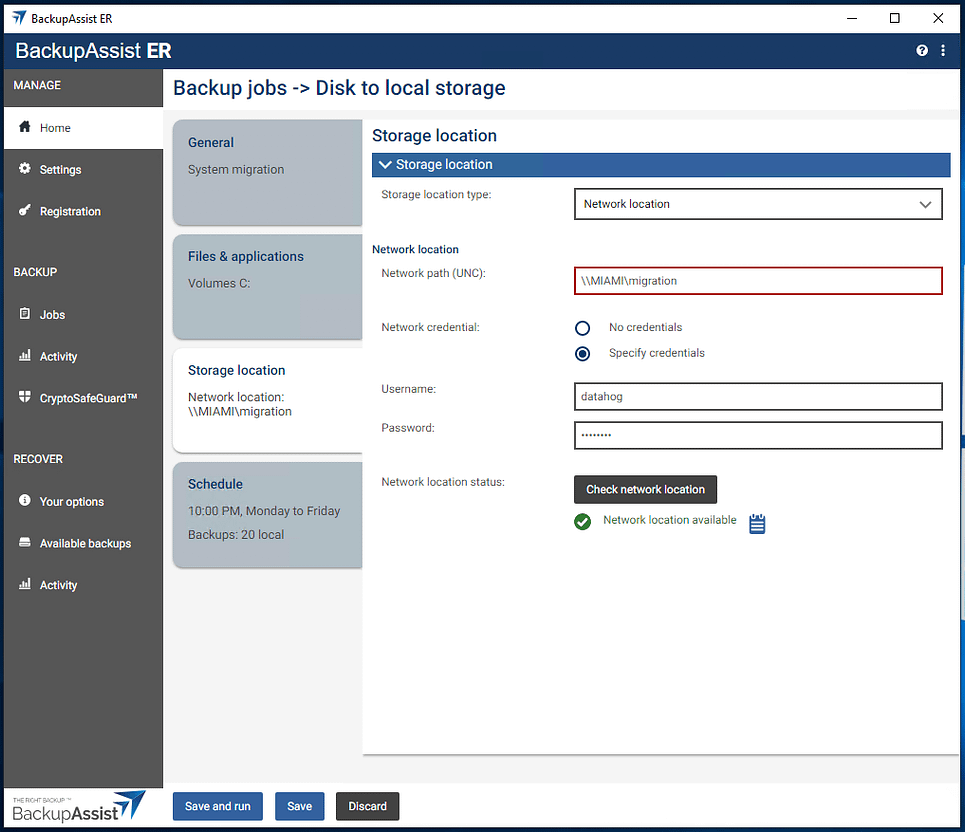Image resolution: width=965 pixels, height=832 pixels.
Task: Open help via the question mark icon
Action: click(x=922, y=50)
